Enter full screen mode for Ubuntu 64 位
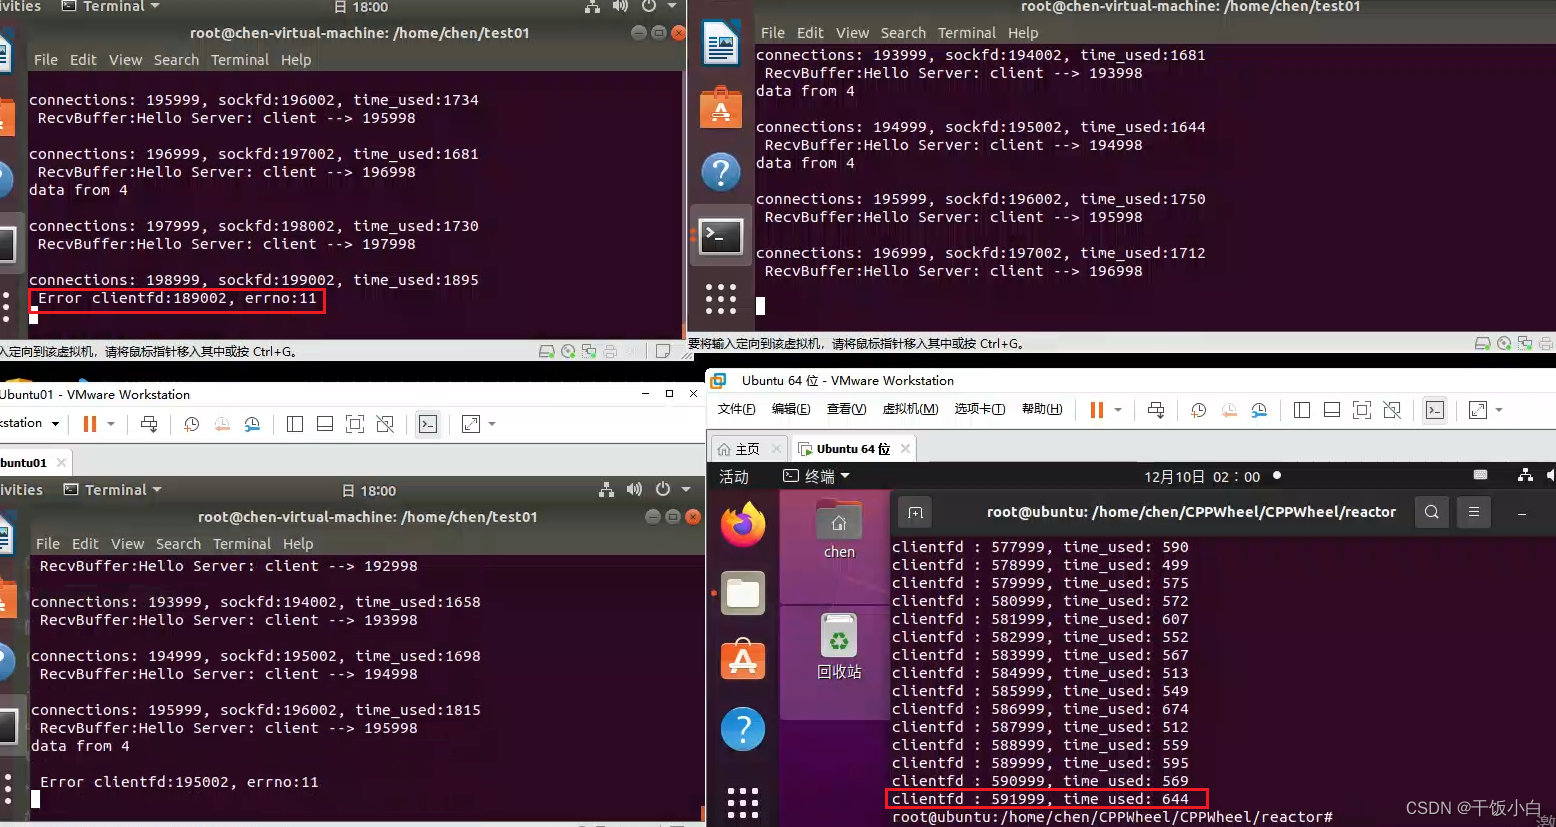Viewport: 1556px width, 827px height. click(x=1362, y=410)
